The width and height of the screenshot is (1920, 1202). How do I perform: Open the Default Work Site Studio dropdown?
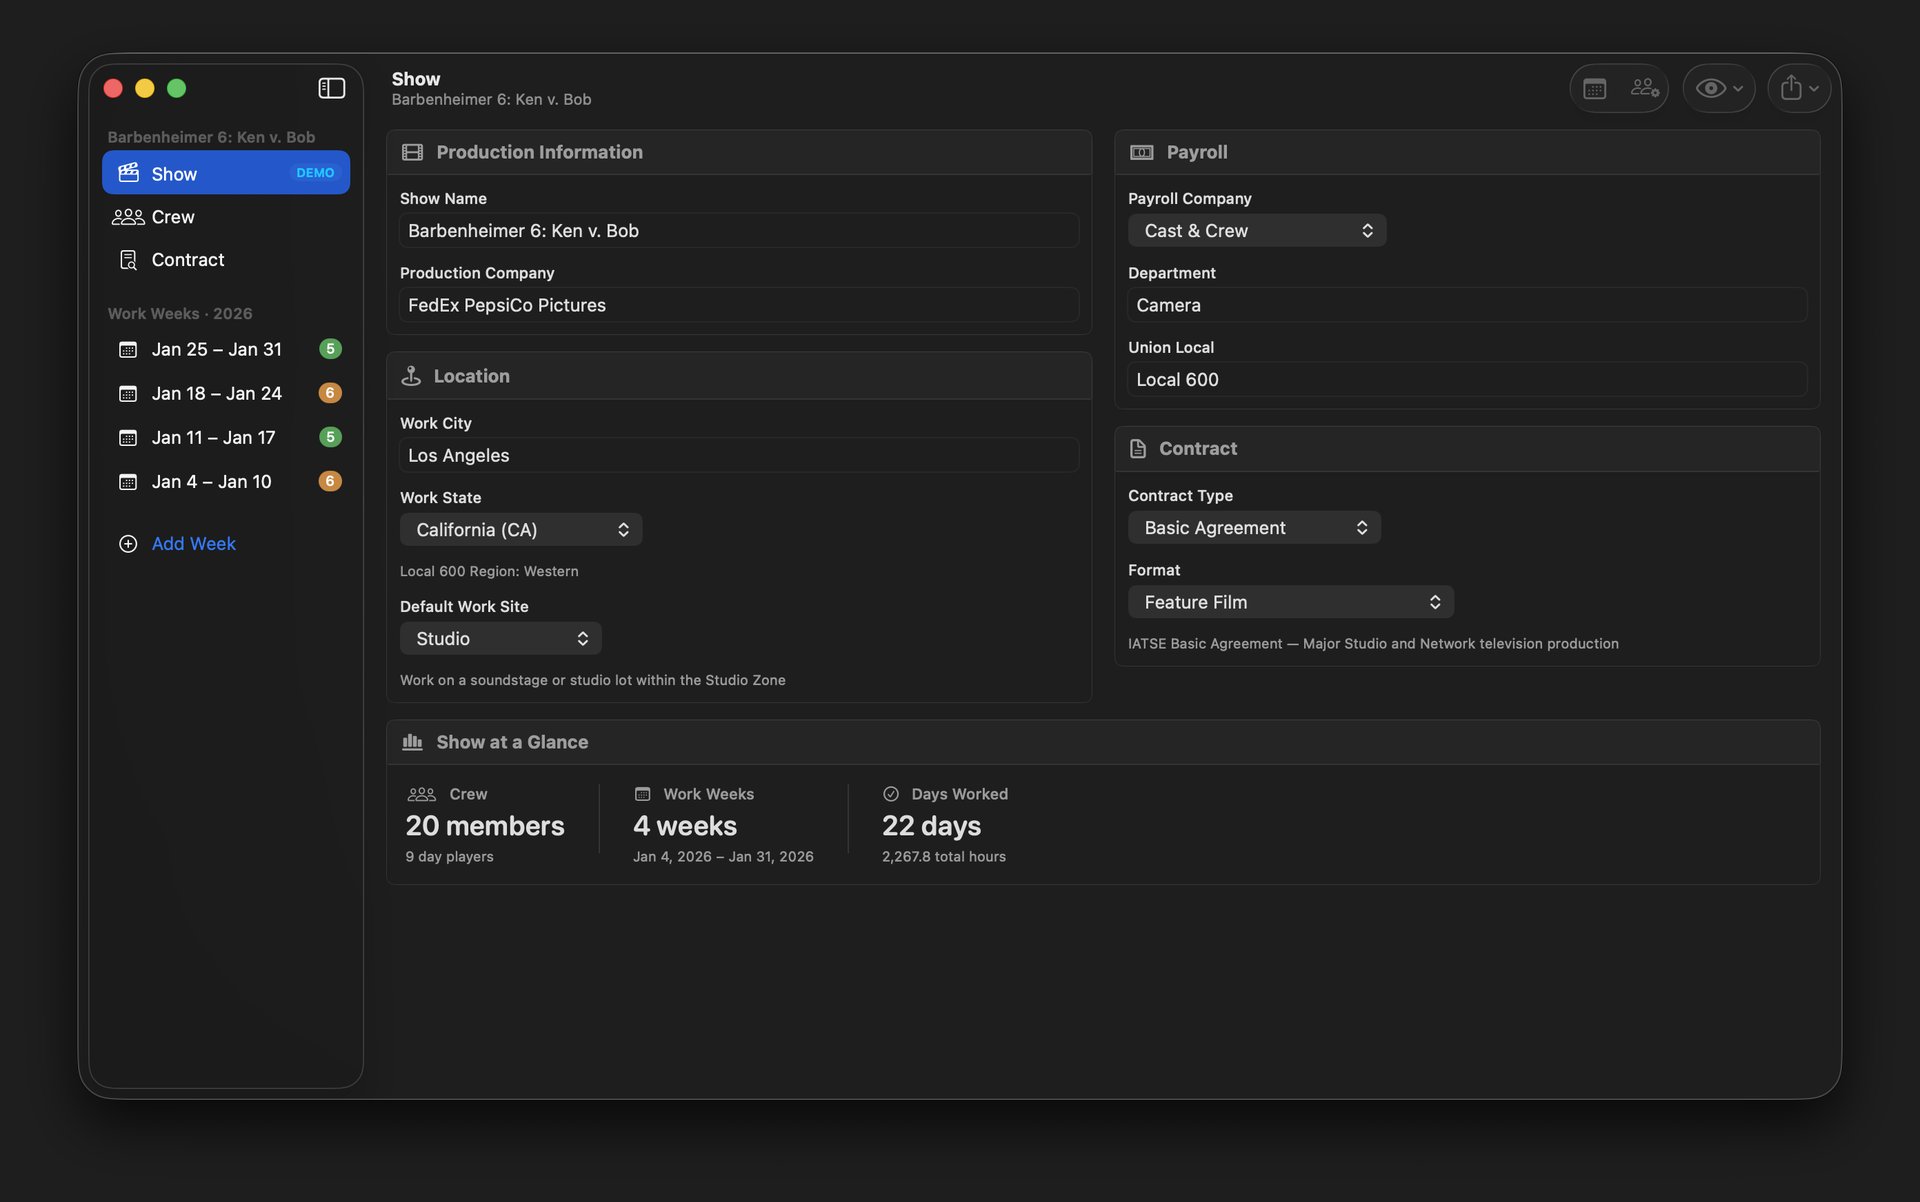pos(500,638)
